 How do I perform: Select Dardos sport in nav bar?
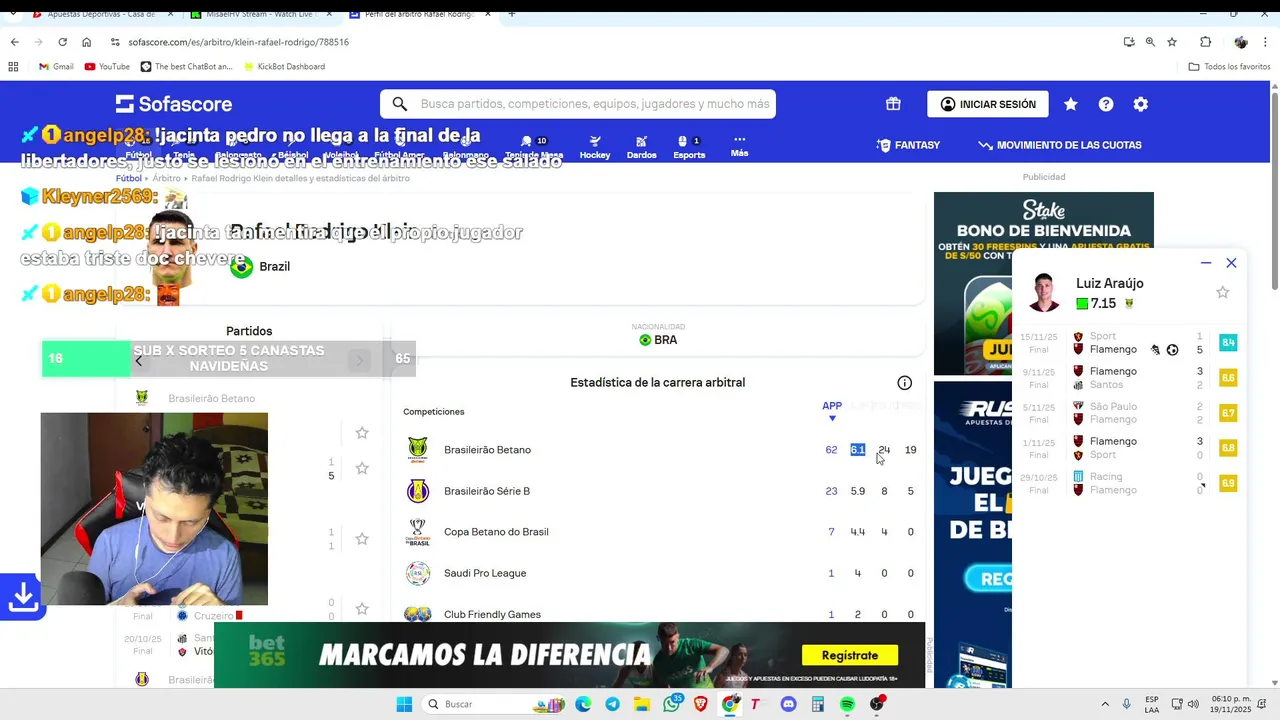[642, 147]
